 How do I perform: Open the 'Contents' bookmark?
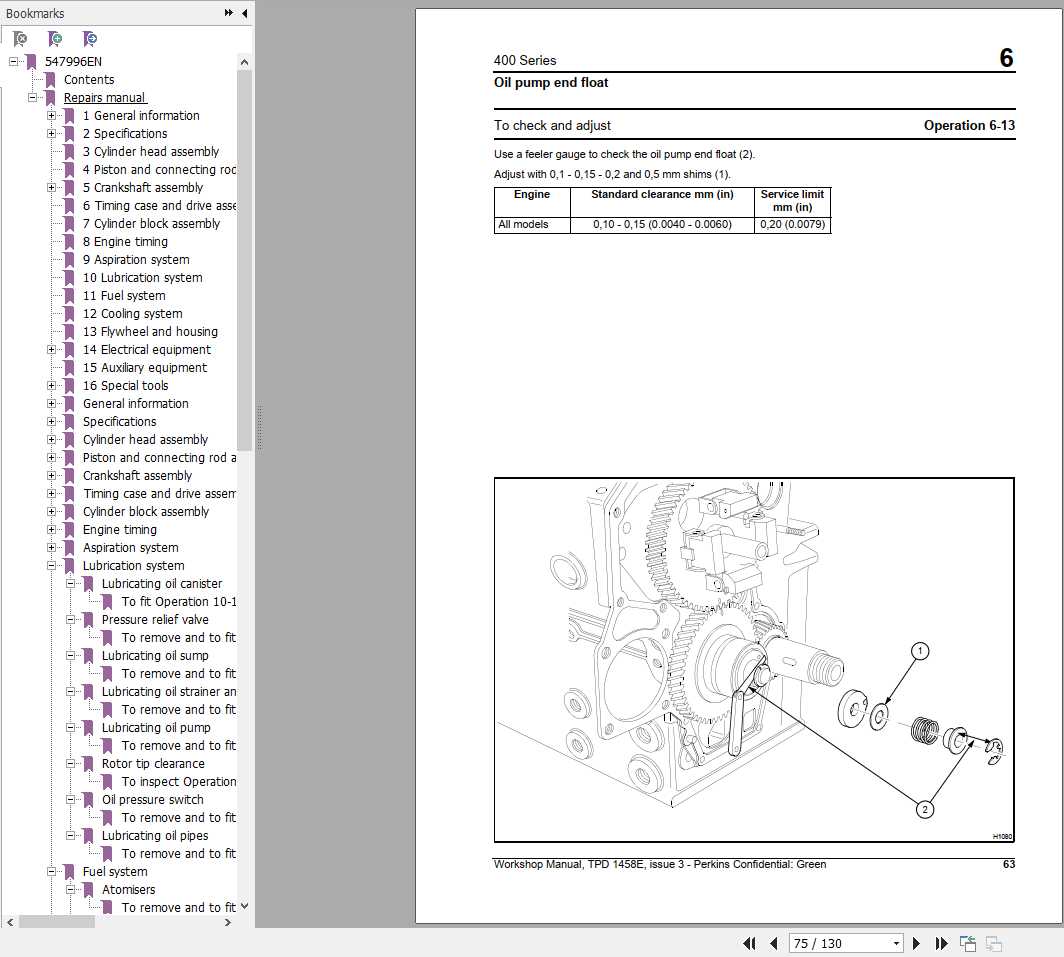point(89,79)
